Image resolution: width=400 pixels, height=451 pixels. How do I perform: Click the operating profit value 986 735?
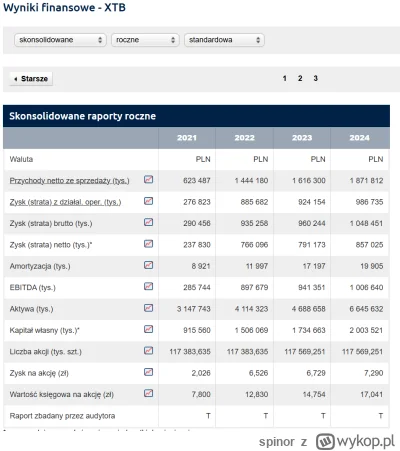coord(369,202)
